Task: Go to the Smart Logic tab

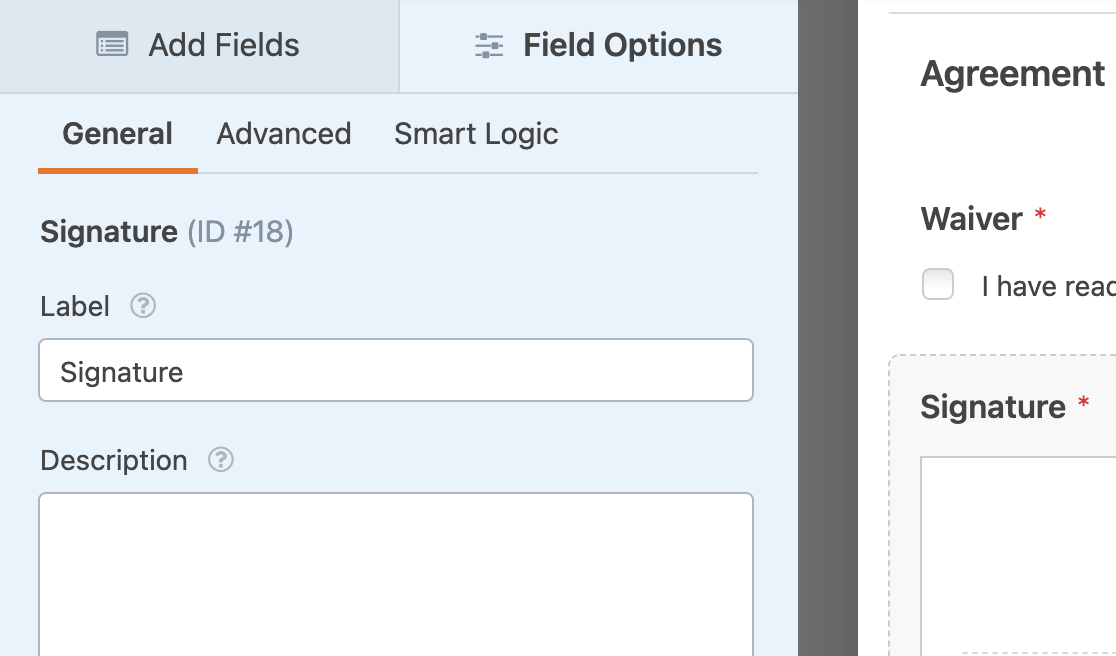Action: click(476, 134)
